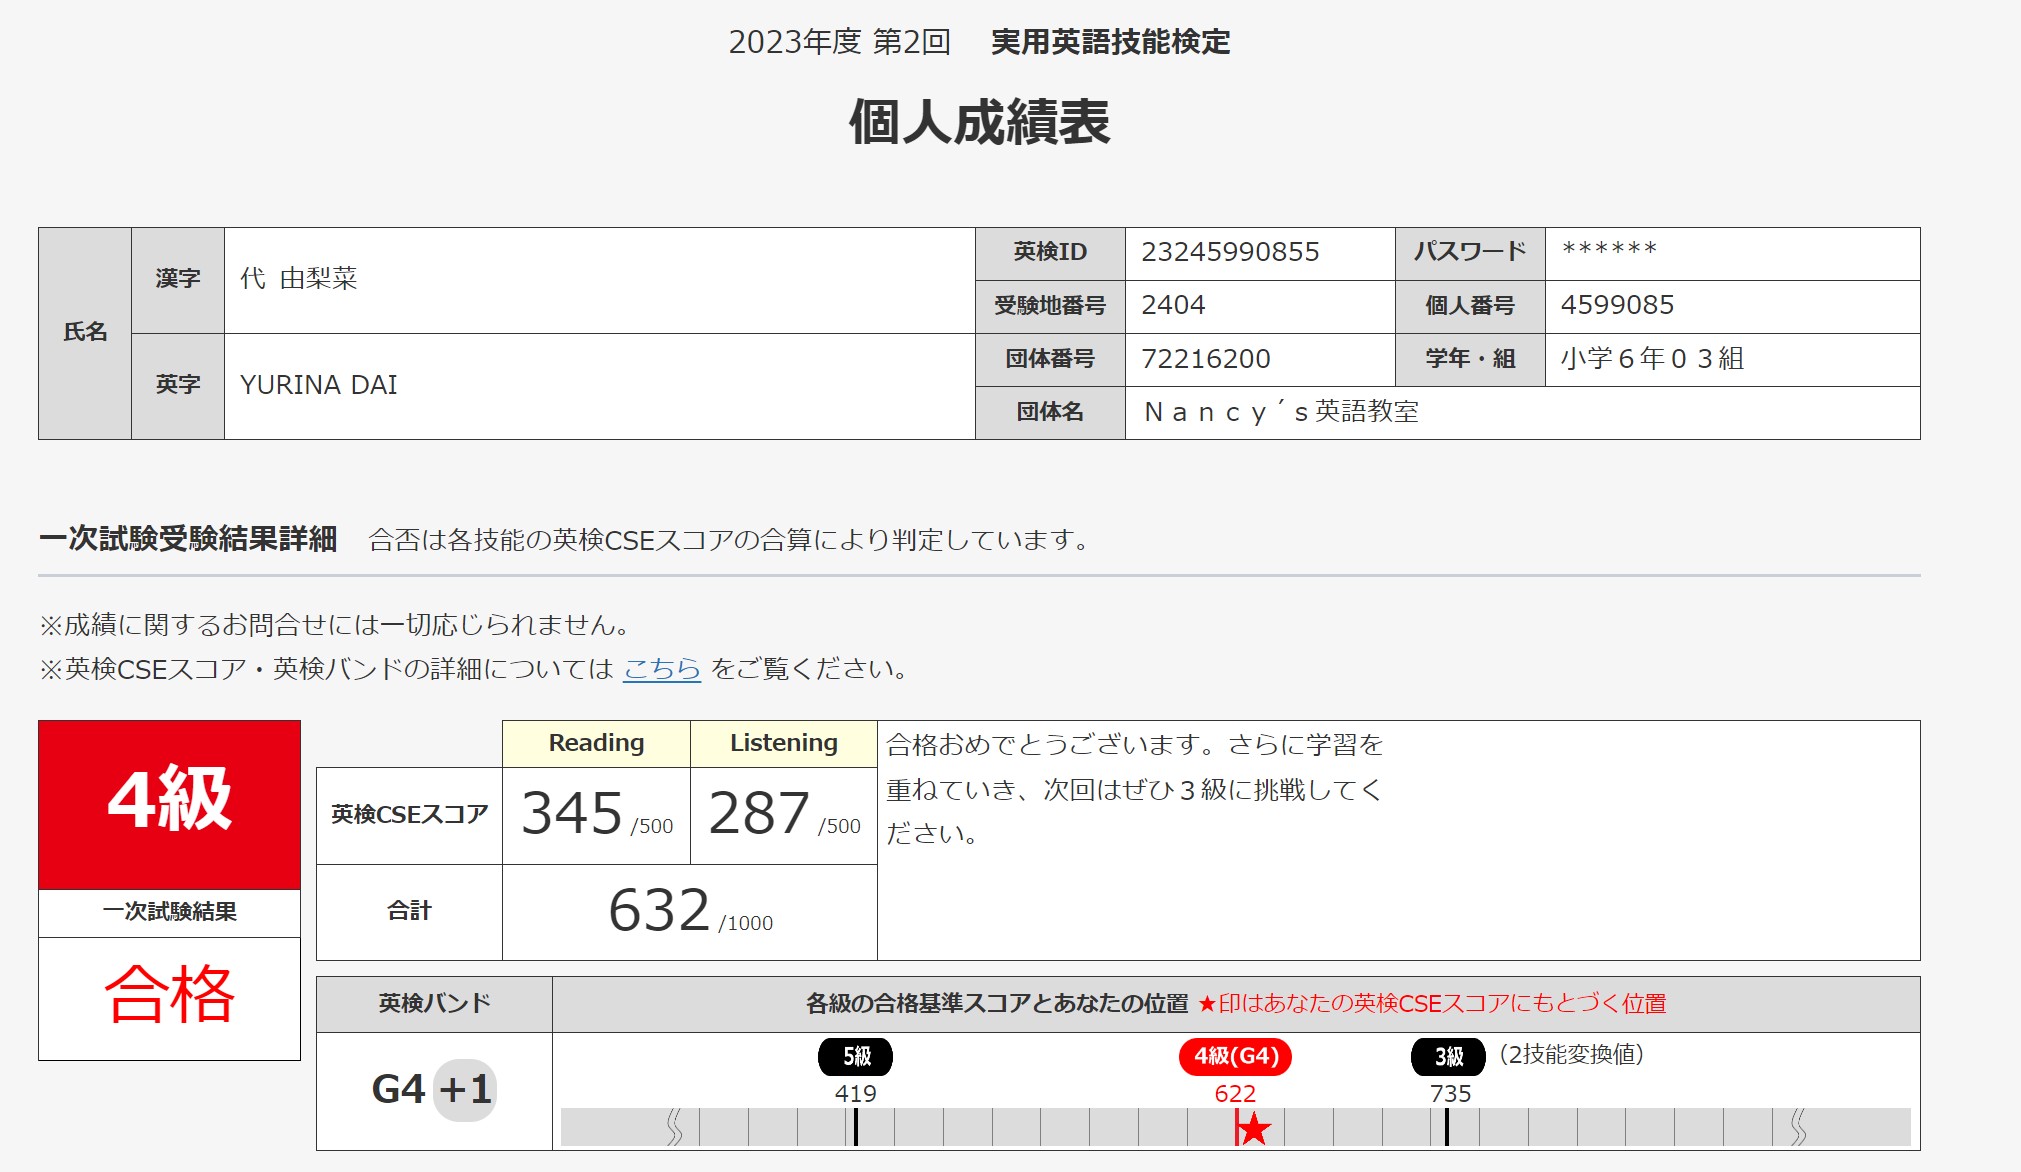The height and width of the screenshot is (1172, 2021).
Task: Click the 合否は各技能 scoring explanation text
Action: click(730, 540)
